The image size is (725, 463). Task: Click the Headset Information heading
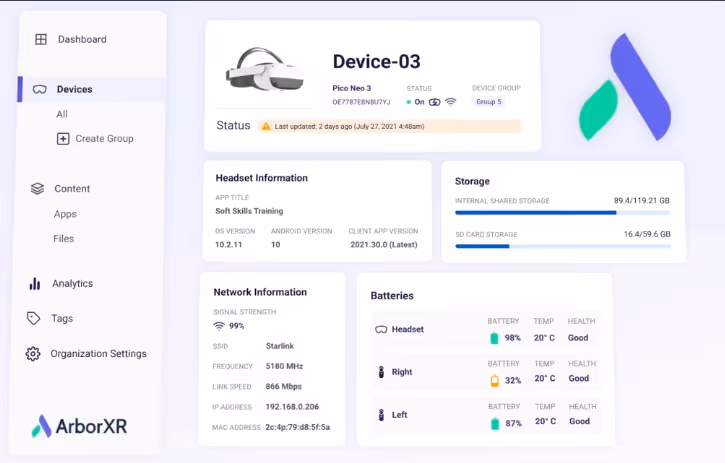tap(262, 178)
